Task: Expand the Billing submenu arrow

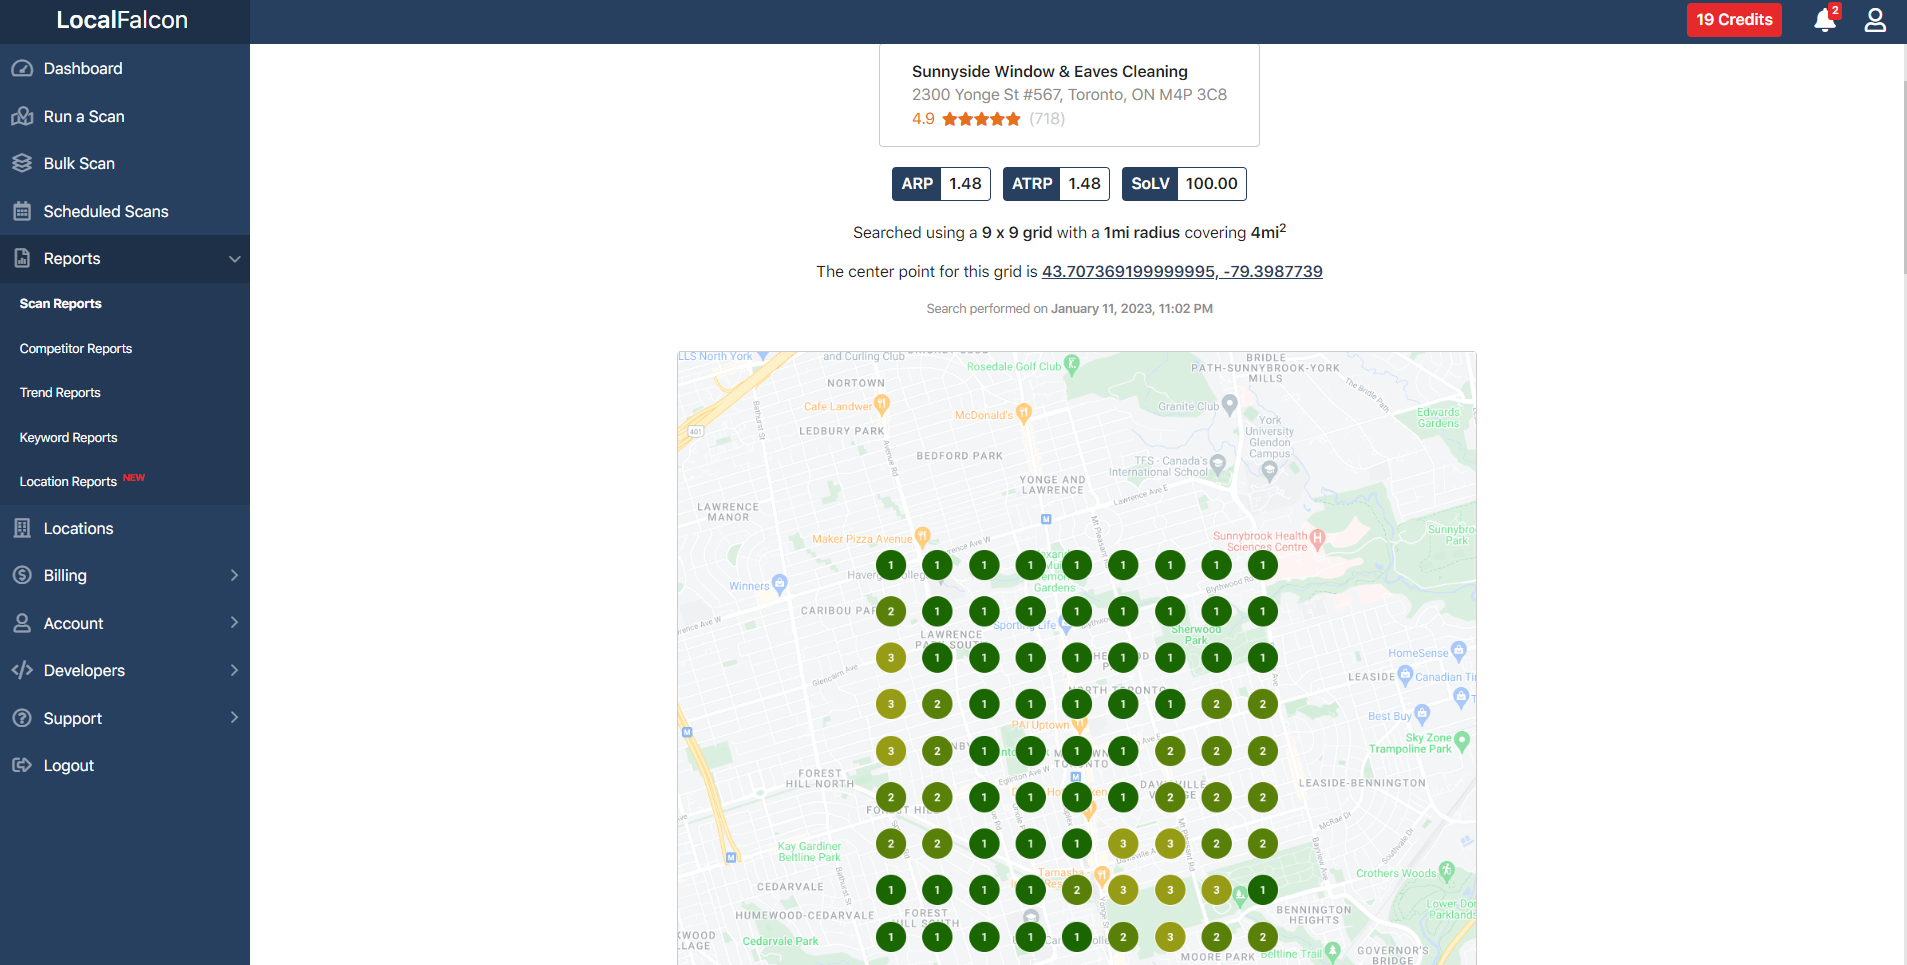Action: (x=235, y=575)
